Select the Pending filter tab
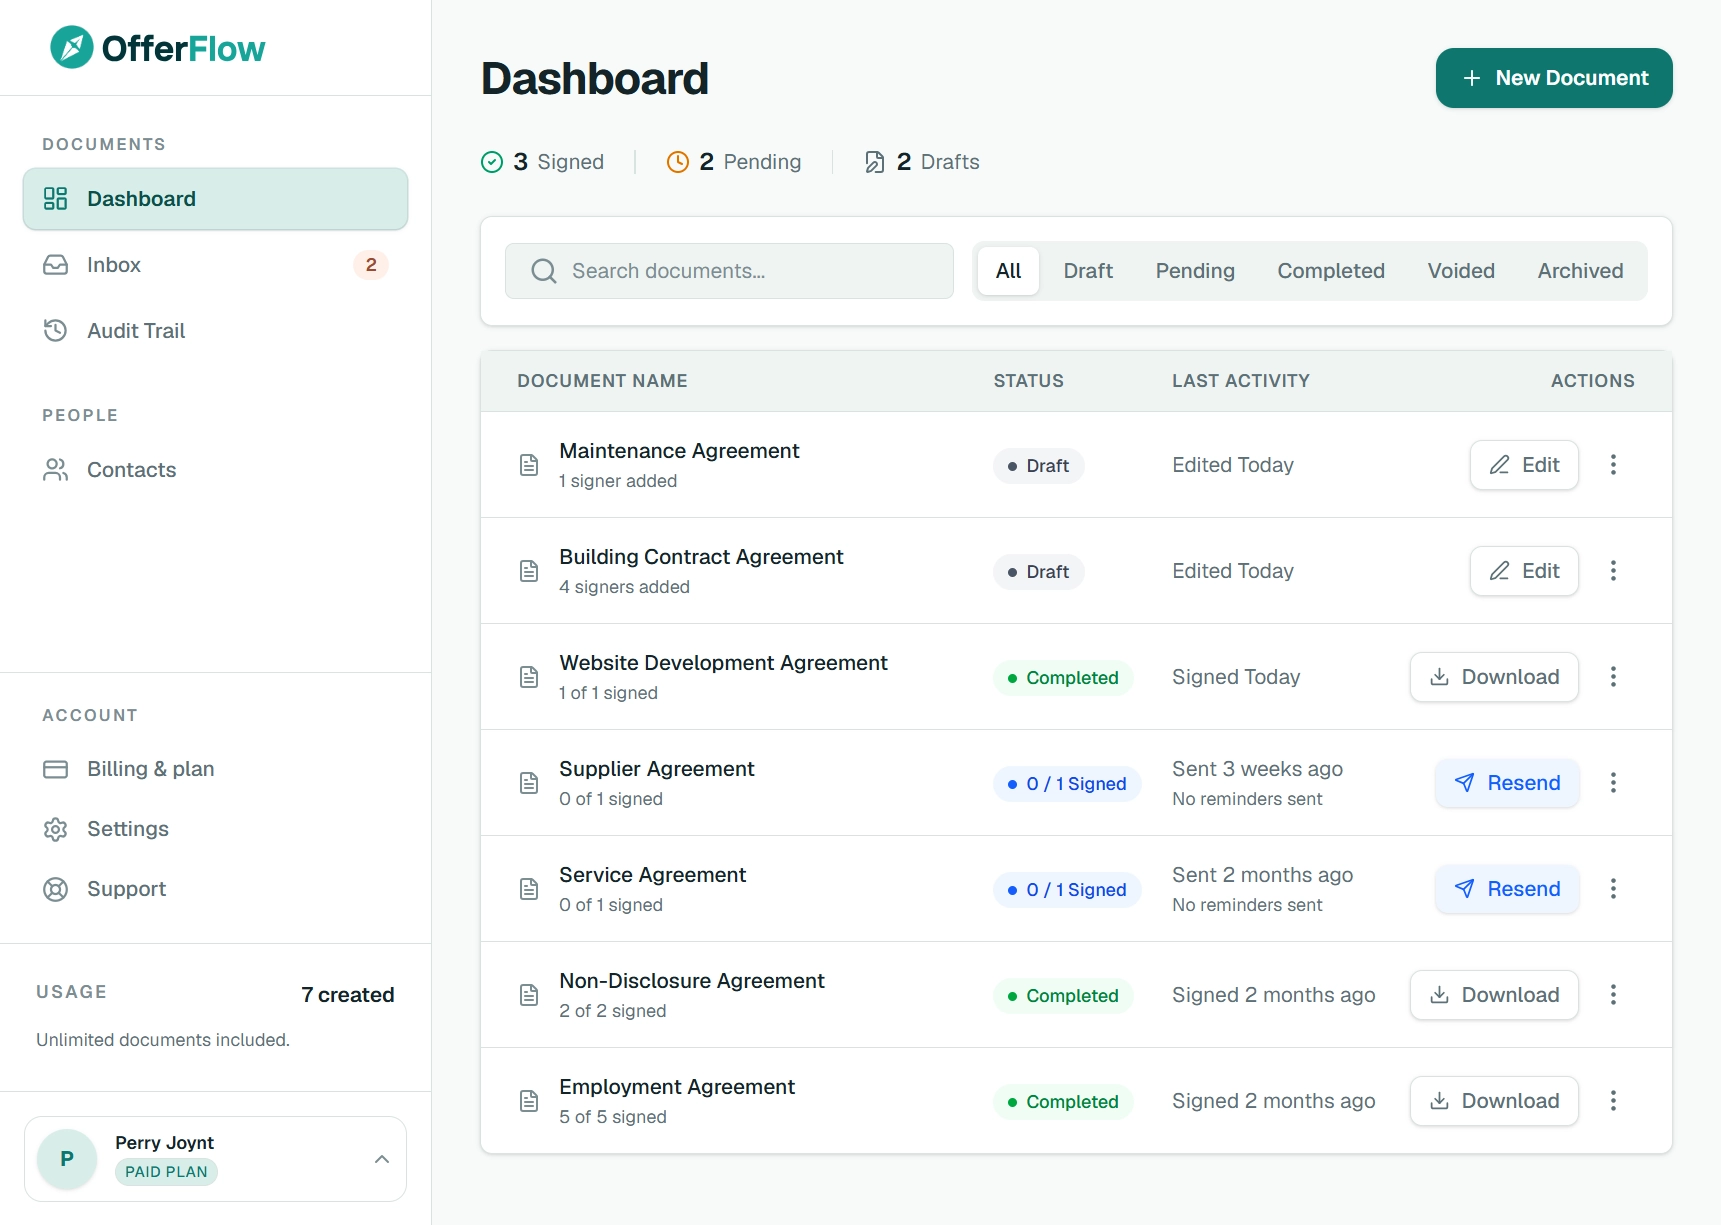 point(1195,271)
